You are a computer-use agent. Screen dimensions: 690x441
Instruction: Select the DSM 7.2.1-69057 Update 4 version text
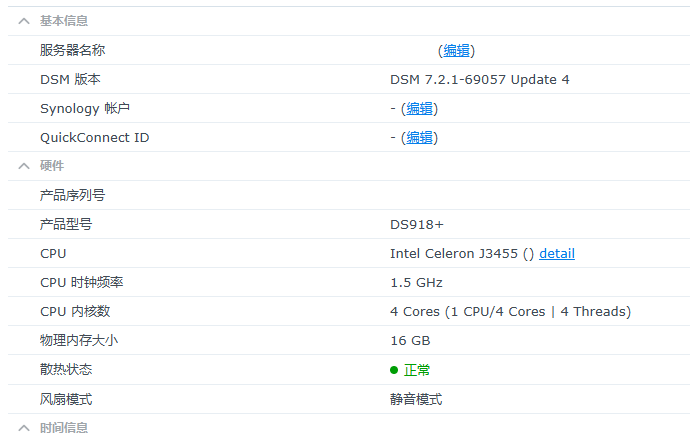click(479, 79)
